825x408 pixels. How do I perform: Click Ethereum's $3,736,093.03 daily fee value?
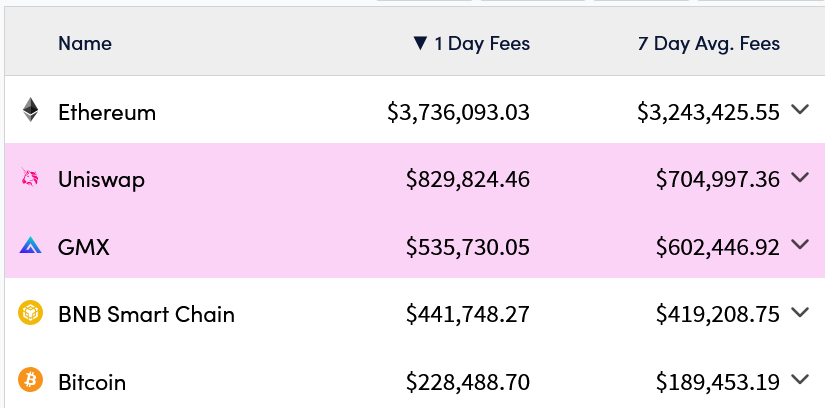[x=458, y=113]
